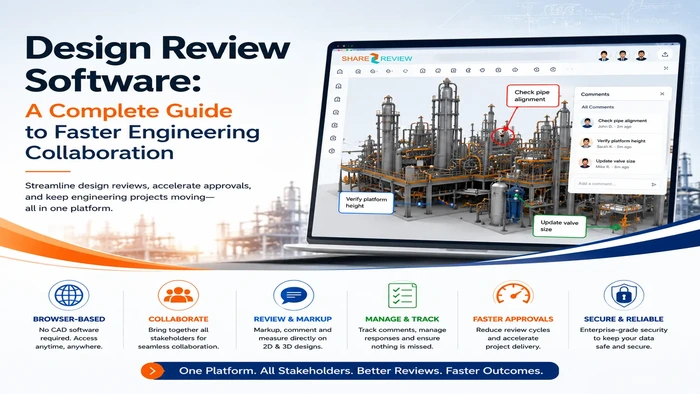Click the Secure & Reliable shield lock icon
Screen dimensions: 700x394
click(624, 295)
